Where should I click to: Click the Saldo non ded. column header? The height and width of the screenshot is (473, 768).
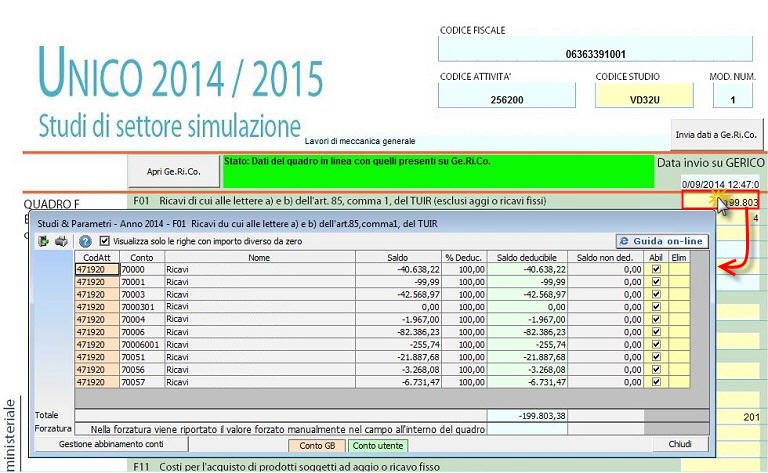[x=605, y=257]
